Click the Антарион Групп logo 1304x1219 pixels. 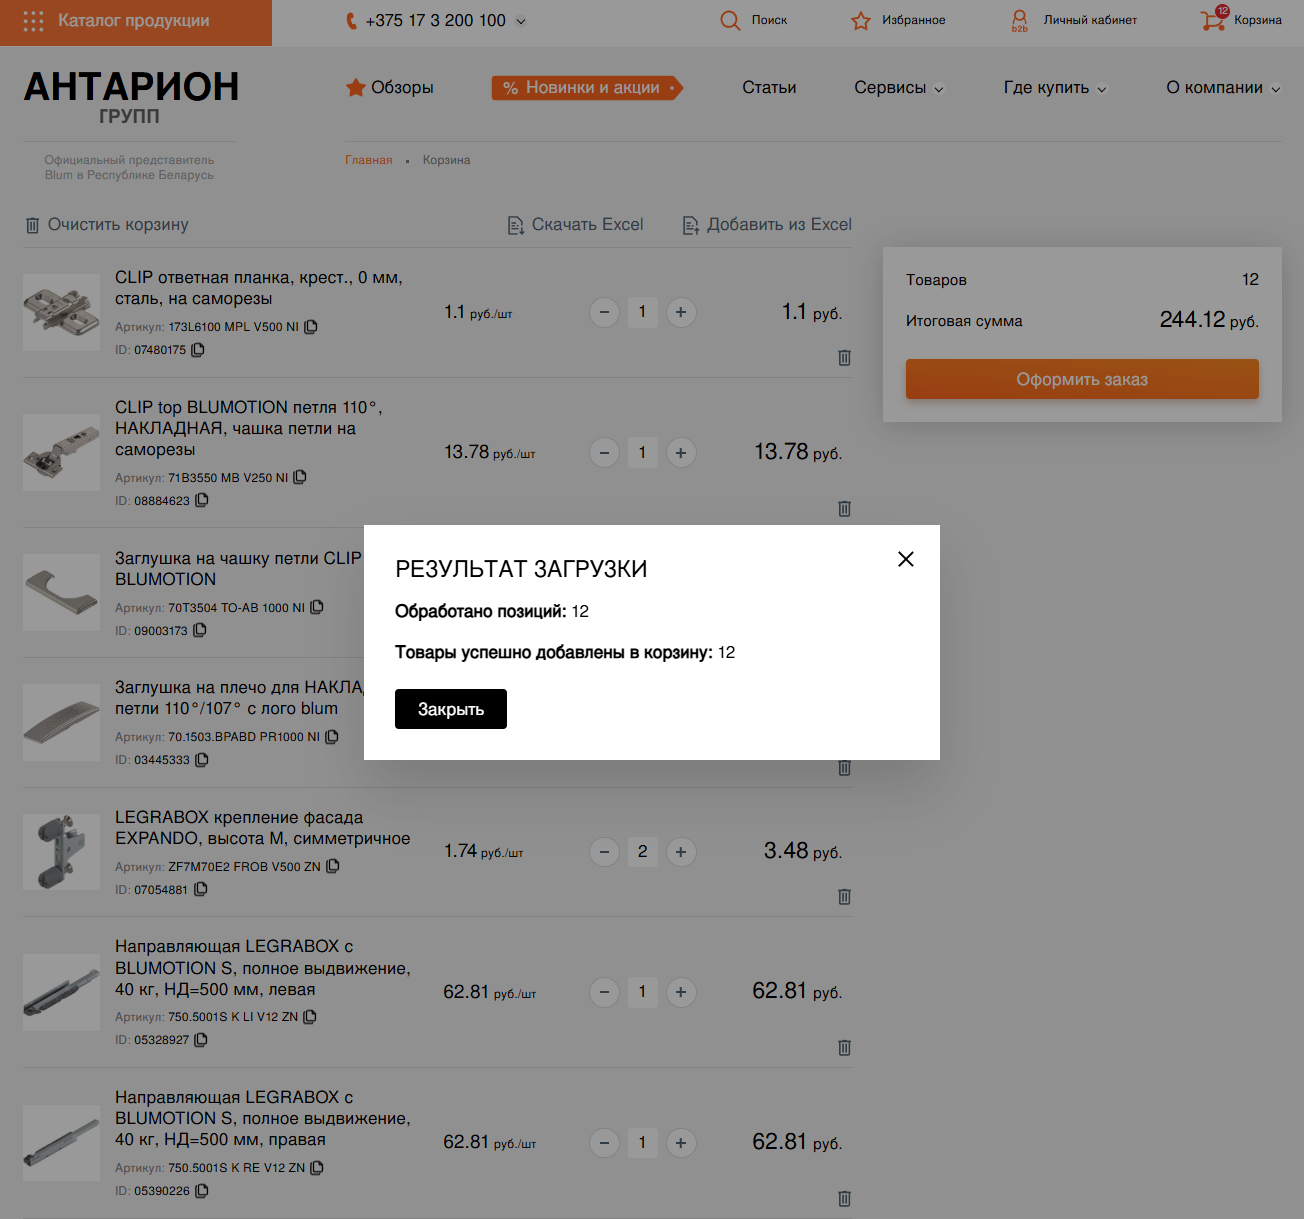[131, 98]
